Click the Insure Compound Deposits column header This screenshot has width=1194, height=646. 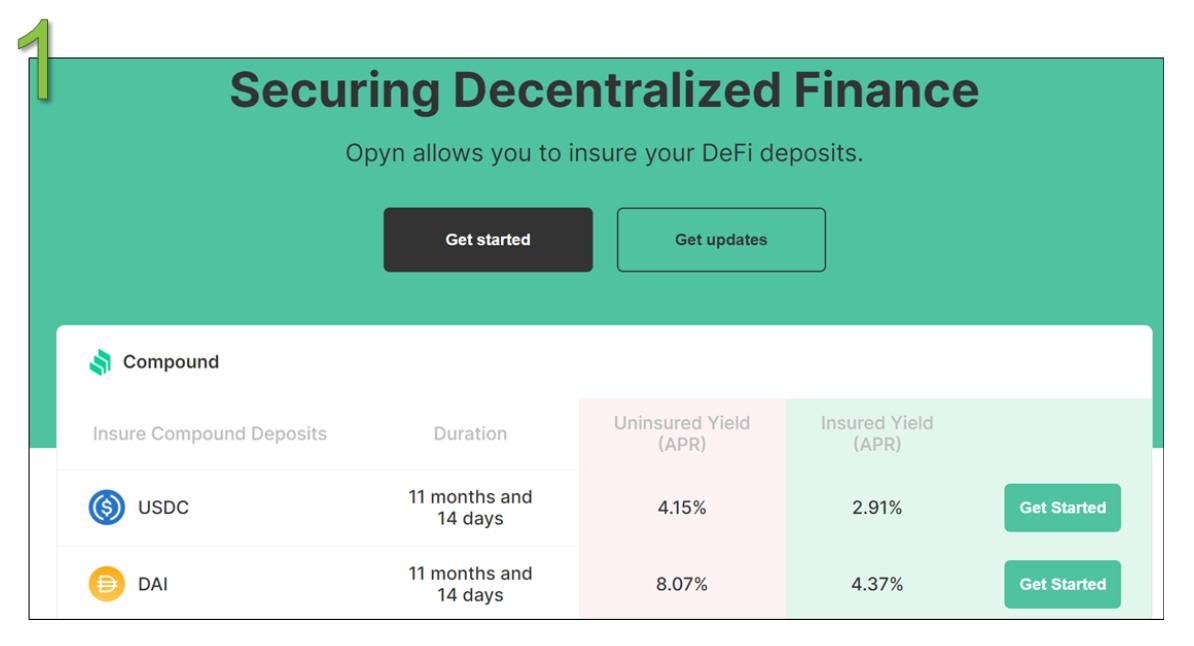click(210, 434)
